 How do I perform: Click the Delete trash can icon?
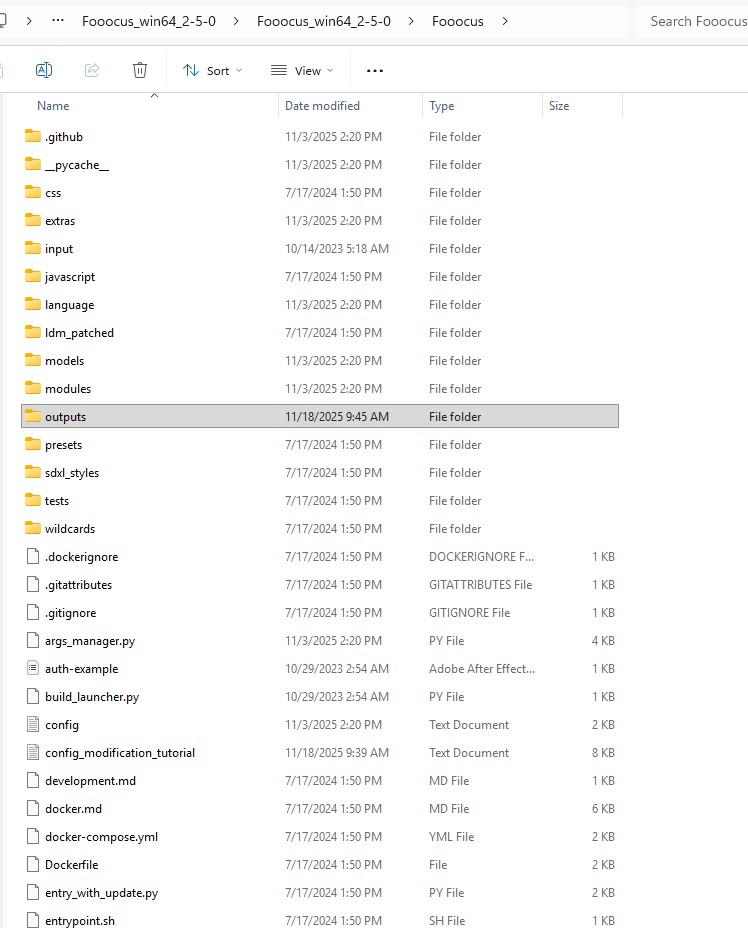coord(140,70)
